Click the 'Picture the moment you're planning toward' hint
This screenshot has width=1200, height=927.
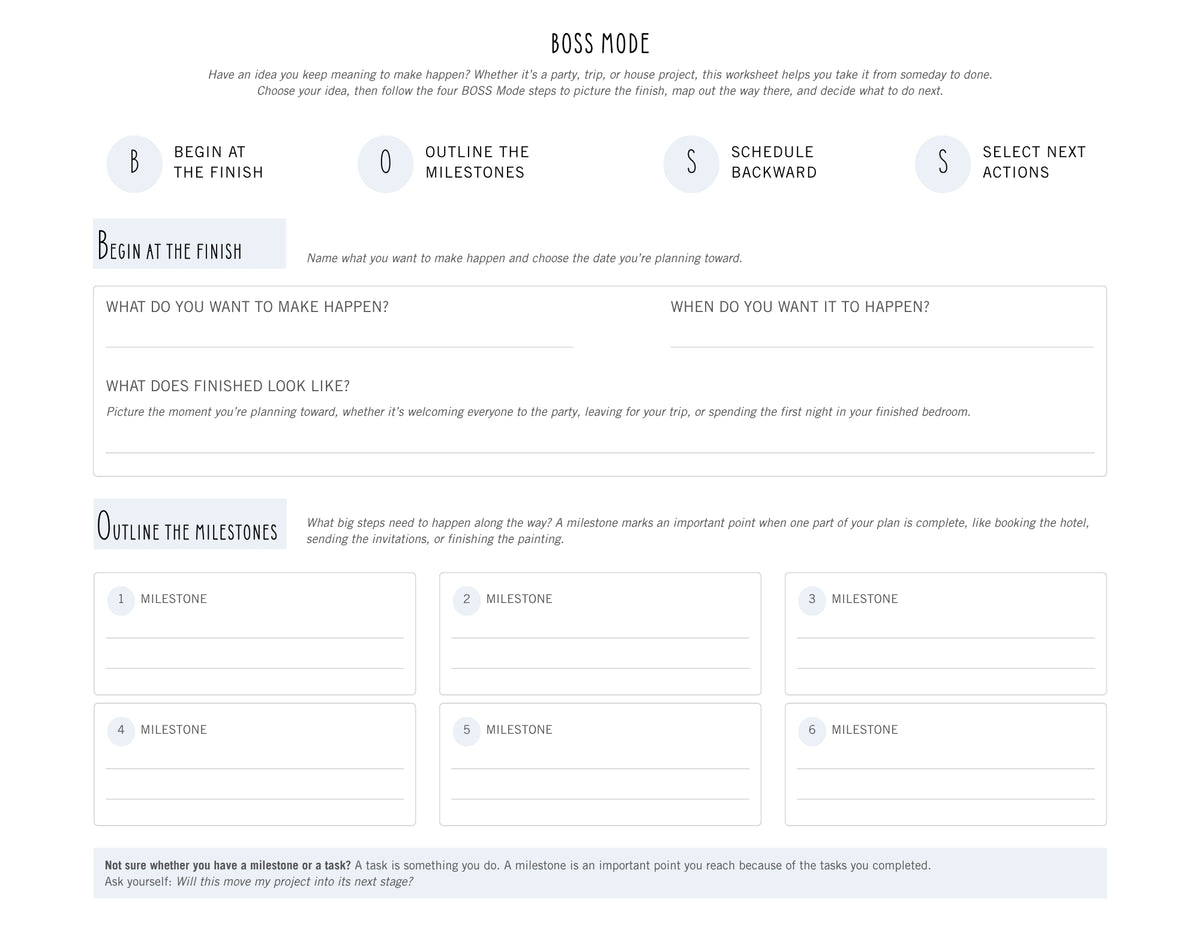pyautogui.click(x=538, y=412)
